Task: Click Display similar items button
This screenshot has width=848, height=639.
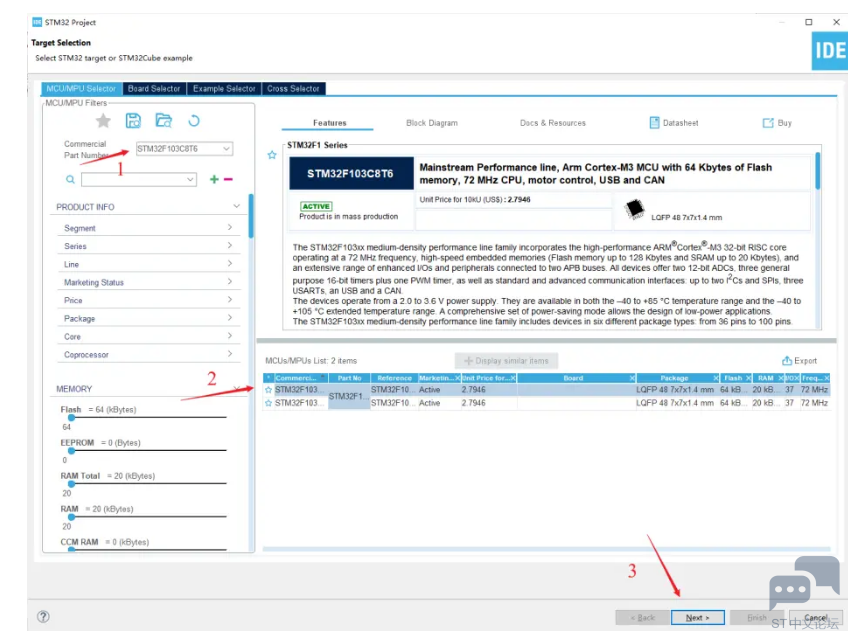Action: tap(506, 361)
